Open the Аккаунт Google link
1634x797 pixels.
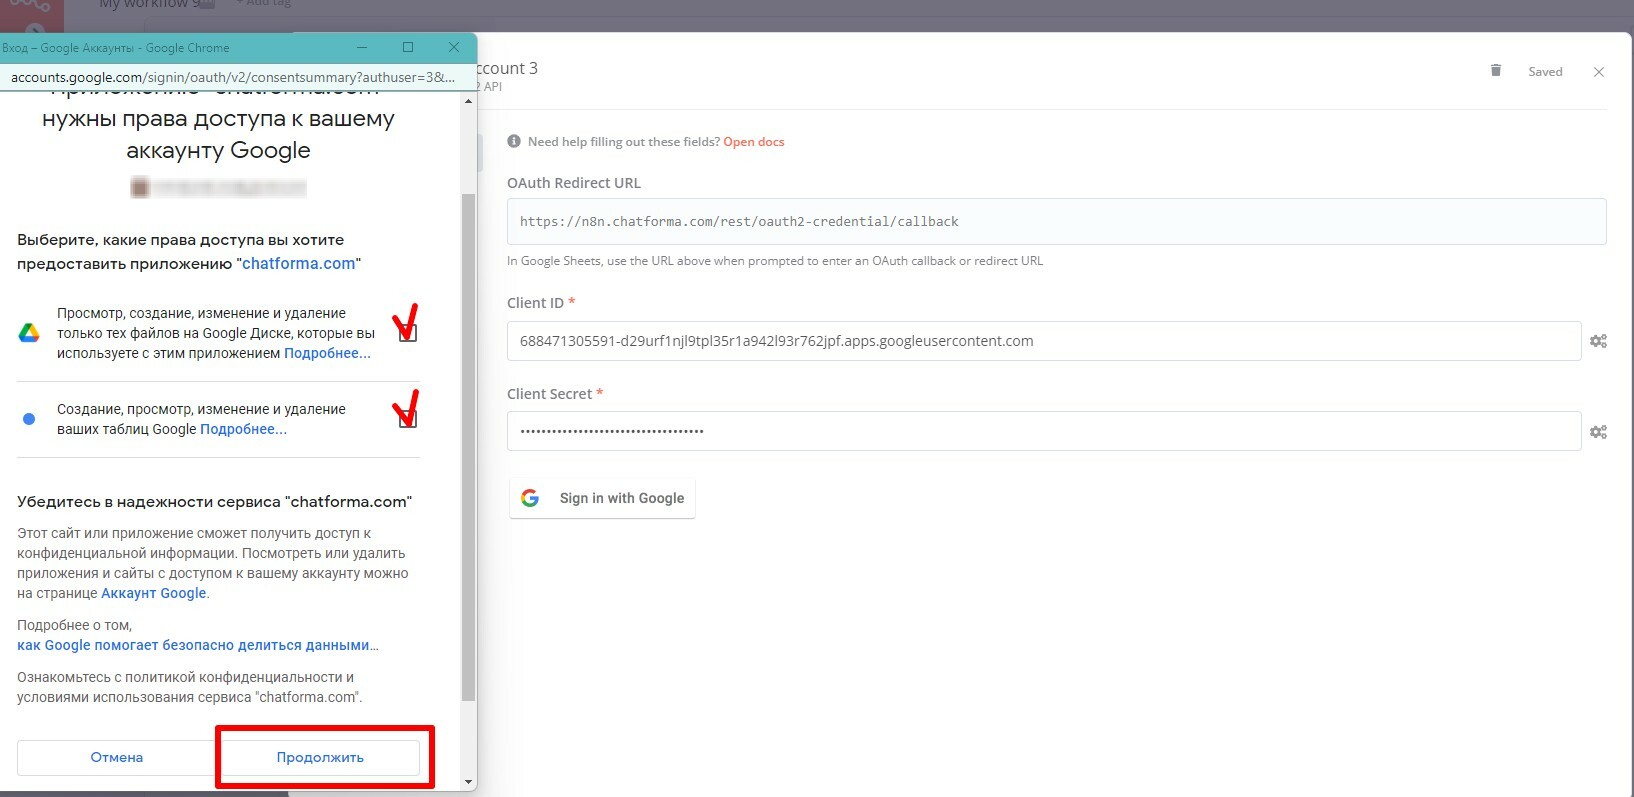tap(154, 593)
